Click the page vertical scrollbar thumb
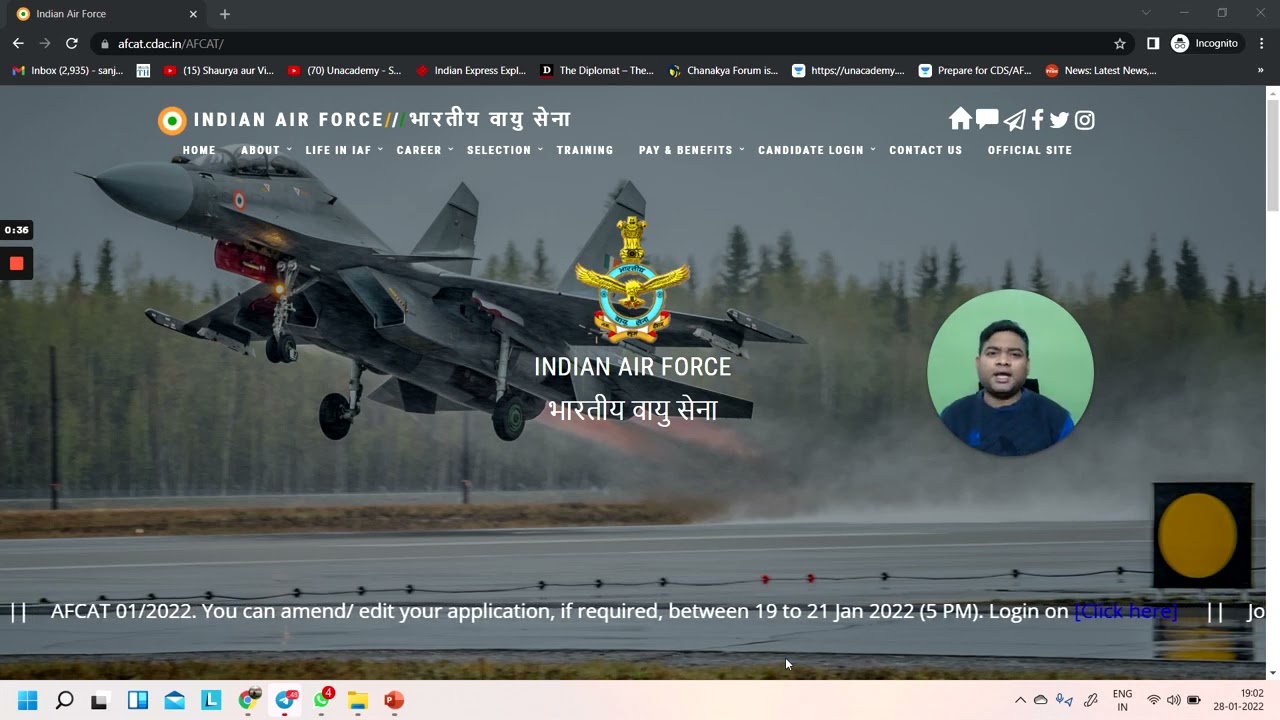 [1272, 155]
